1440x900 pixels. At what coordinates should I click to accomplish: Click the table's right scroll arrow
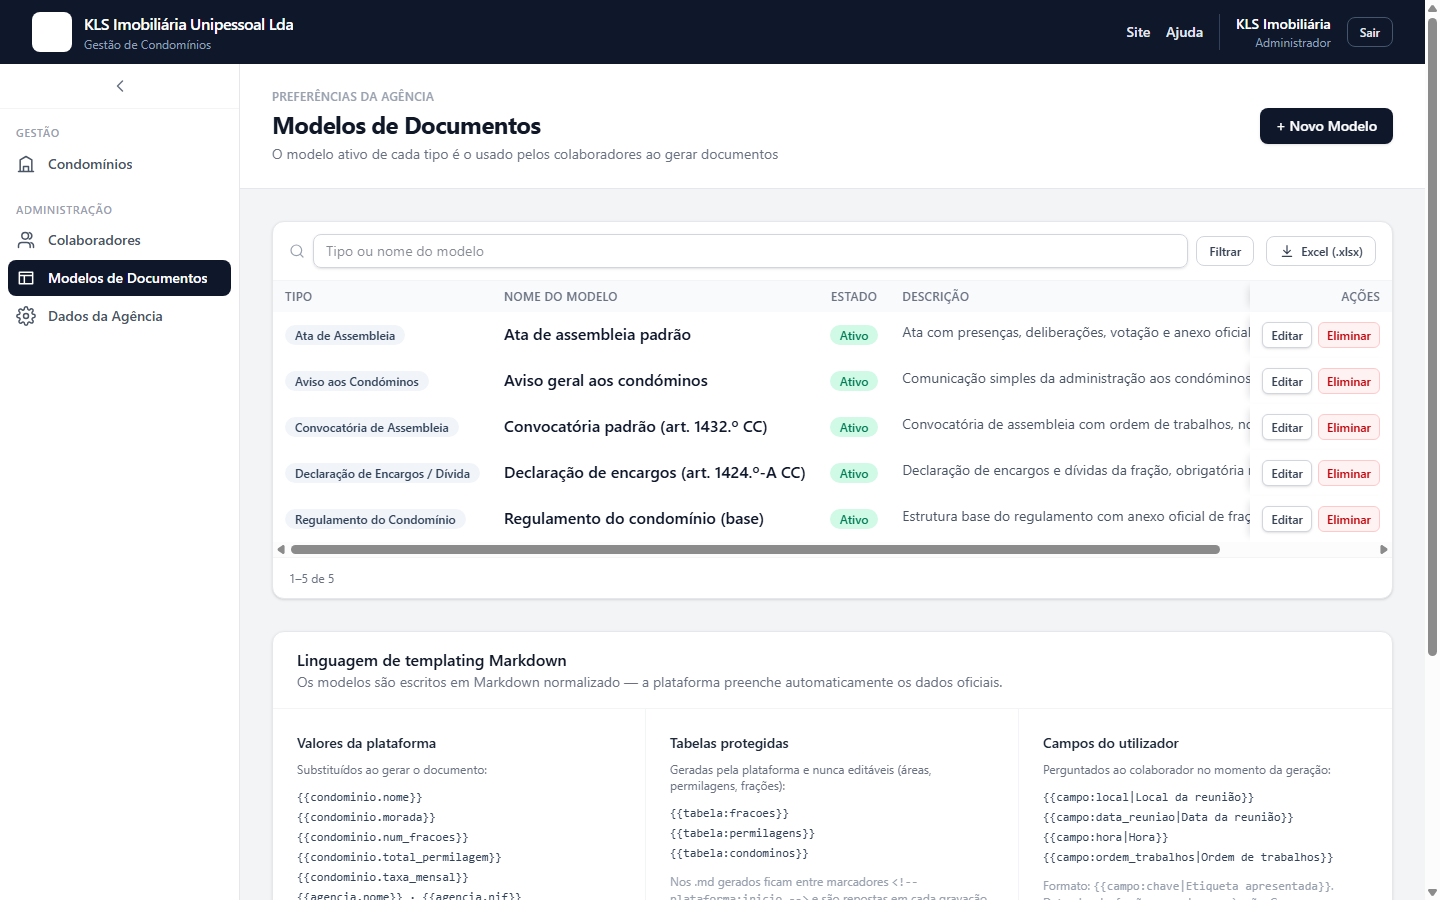click(x=1384, y=549)
